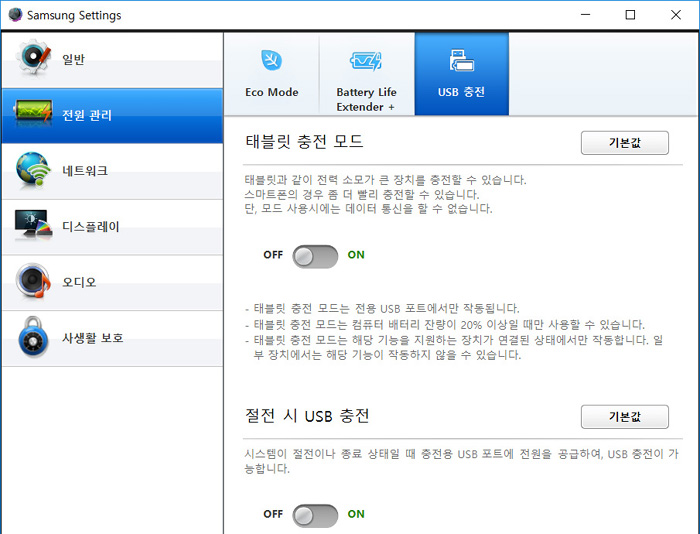Close the Samsung Settings window
Image resolution: width=700 pixels, height=534 pixels.
(676, 15)
